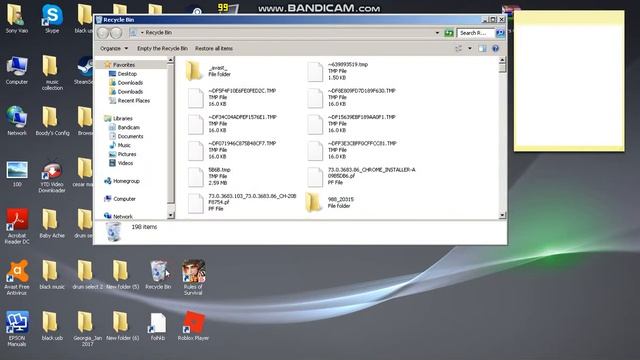Click the Change your view icon
Image resolution: width=640 pixels, height=360 pixels.
click(x=459, y=49)
